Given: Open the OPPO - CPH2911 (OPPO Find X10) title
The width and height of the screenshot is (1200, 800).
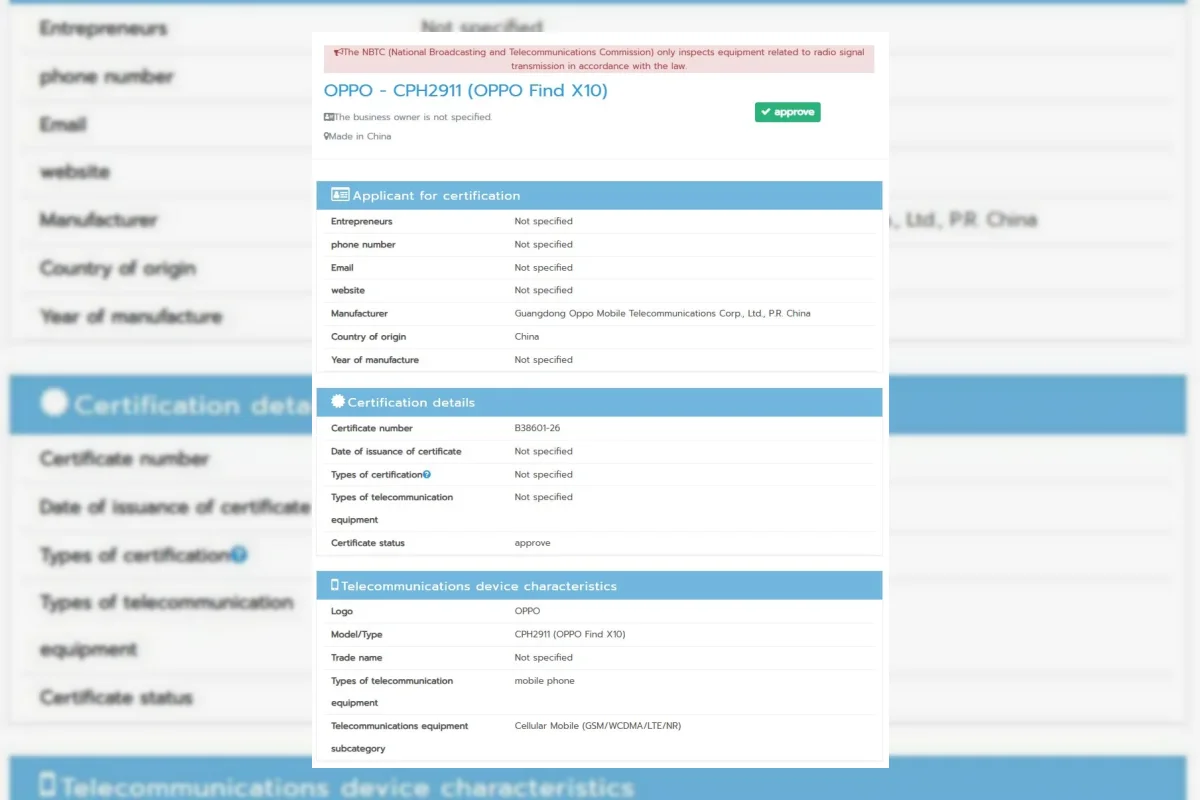Looking at the screenshot, I should (466, 90).
